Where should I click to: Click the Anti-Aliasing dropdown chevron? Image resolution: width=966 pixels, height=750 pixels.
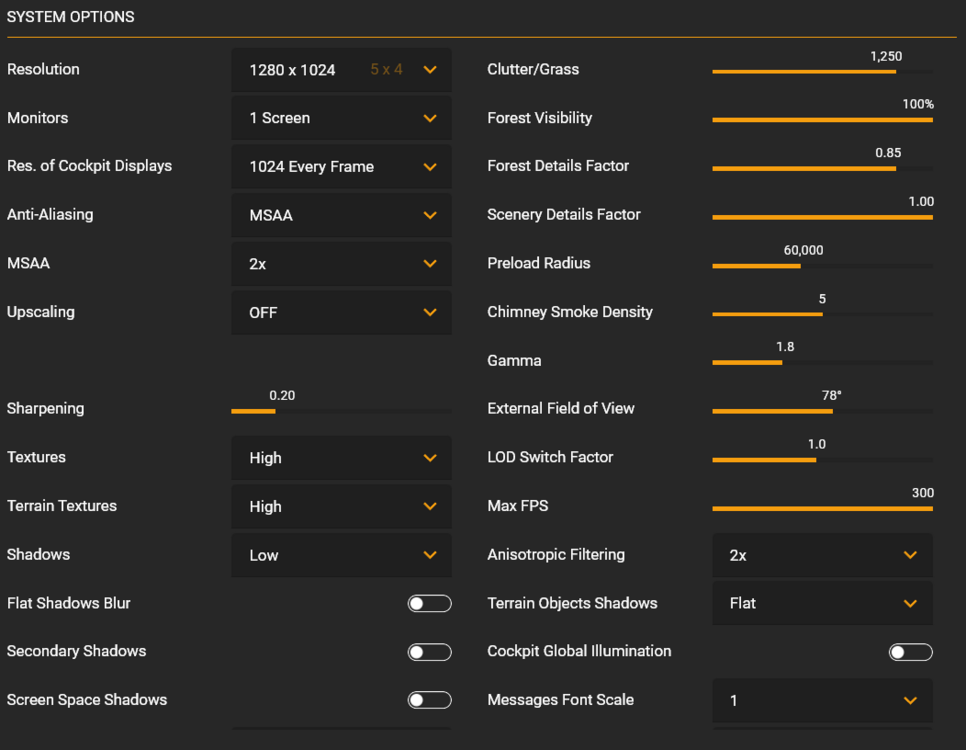(430, 215)
